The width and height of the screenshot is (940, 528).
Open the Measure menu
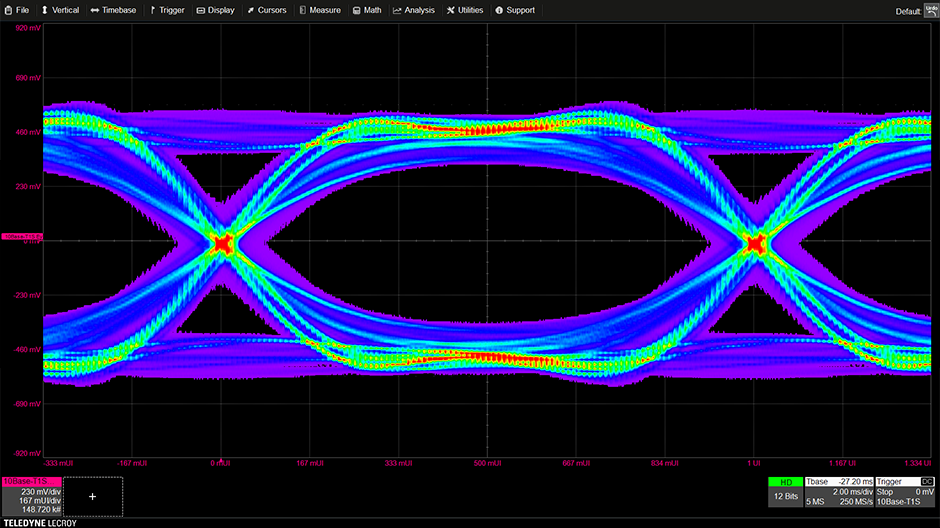(x=318, y=10)
